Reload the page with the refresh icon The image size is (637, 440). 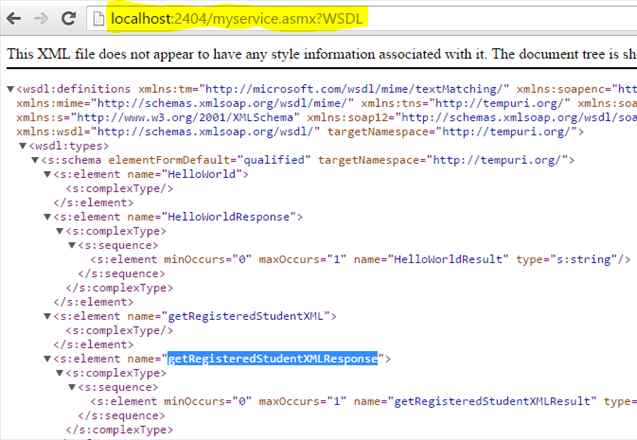pyautogui.click(x=68, y=18)
